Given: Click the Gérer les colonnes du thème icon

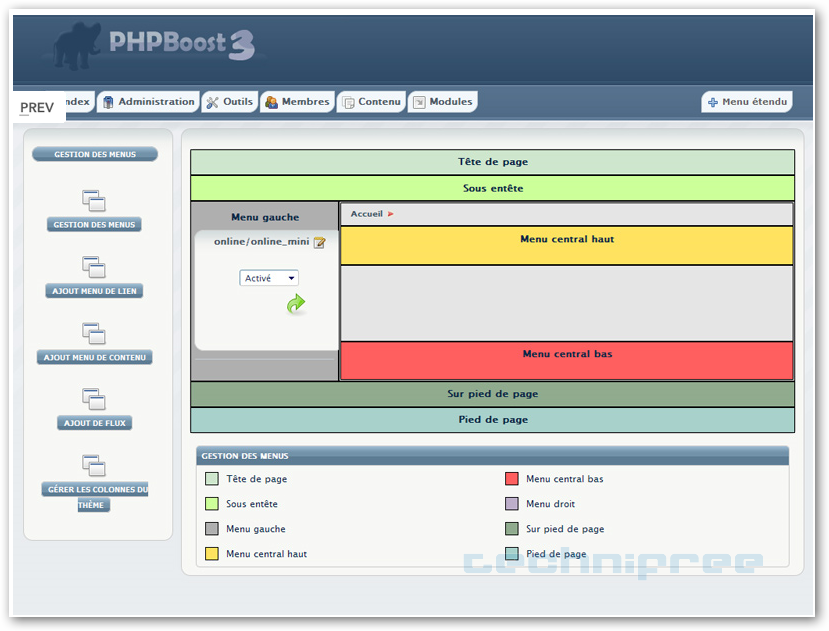Looking at the screenshot, I should pos(94,465).
